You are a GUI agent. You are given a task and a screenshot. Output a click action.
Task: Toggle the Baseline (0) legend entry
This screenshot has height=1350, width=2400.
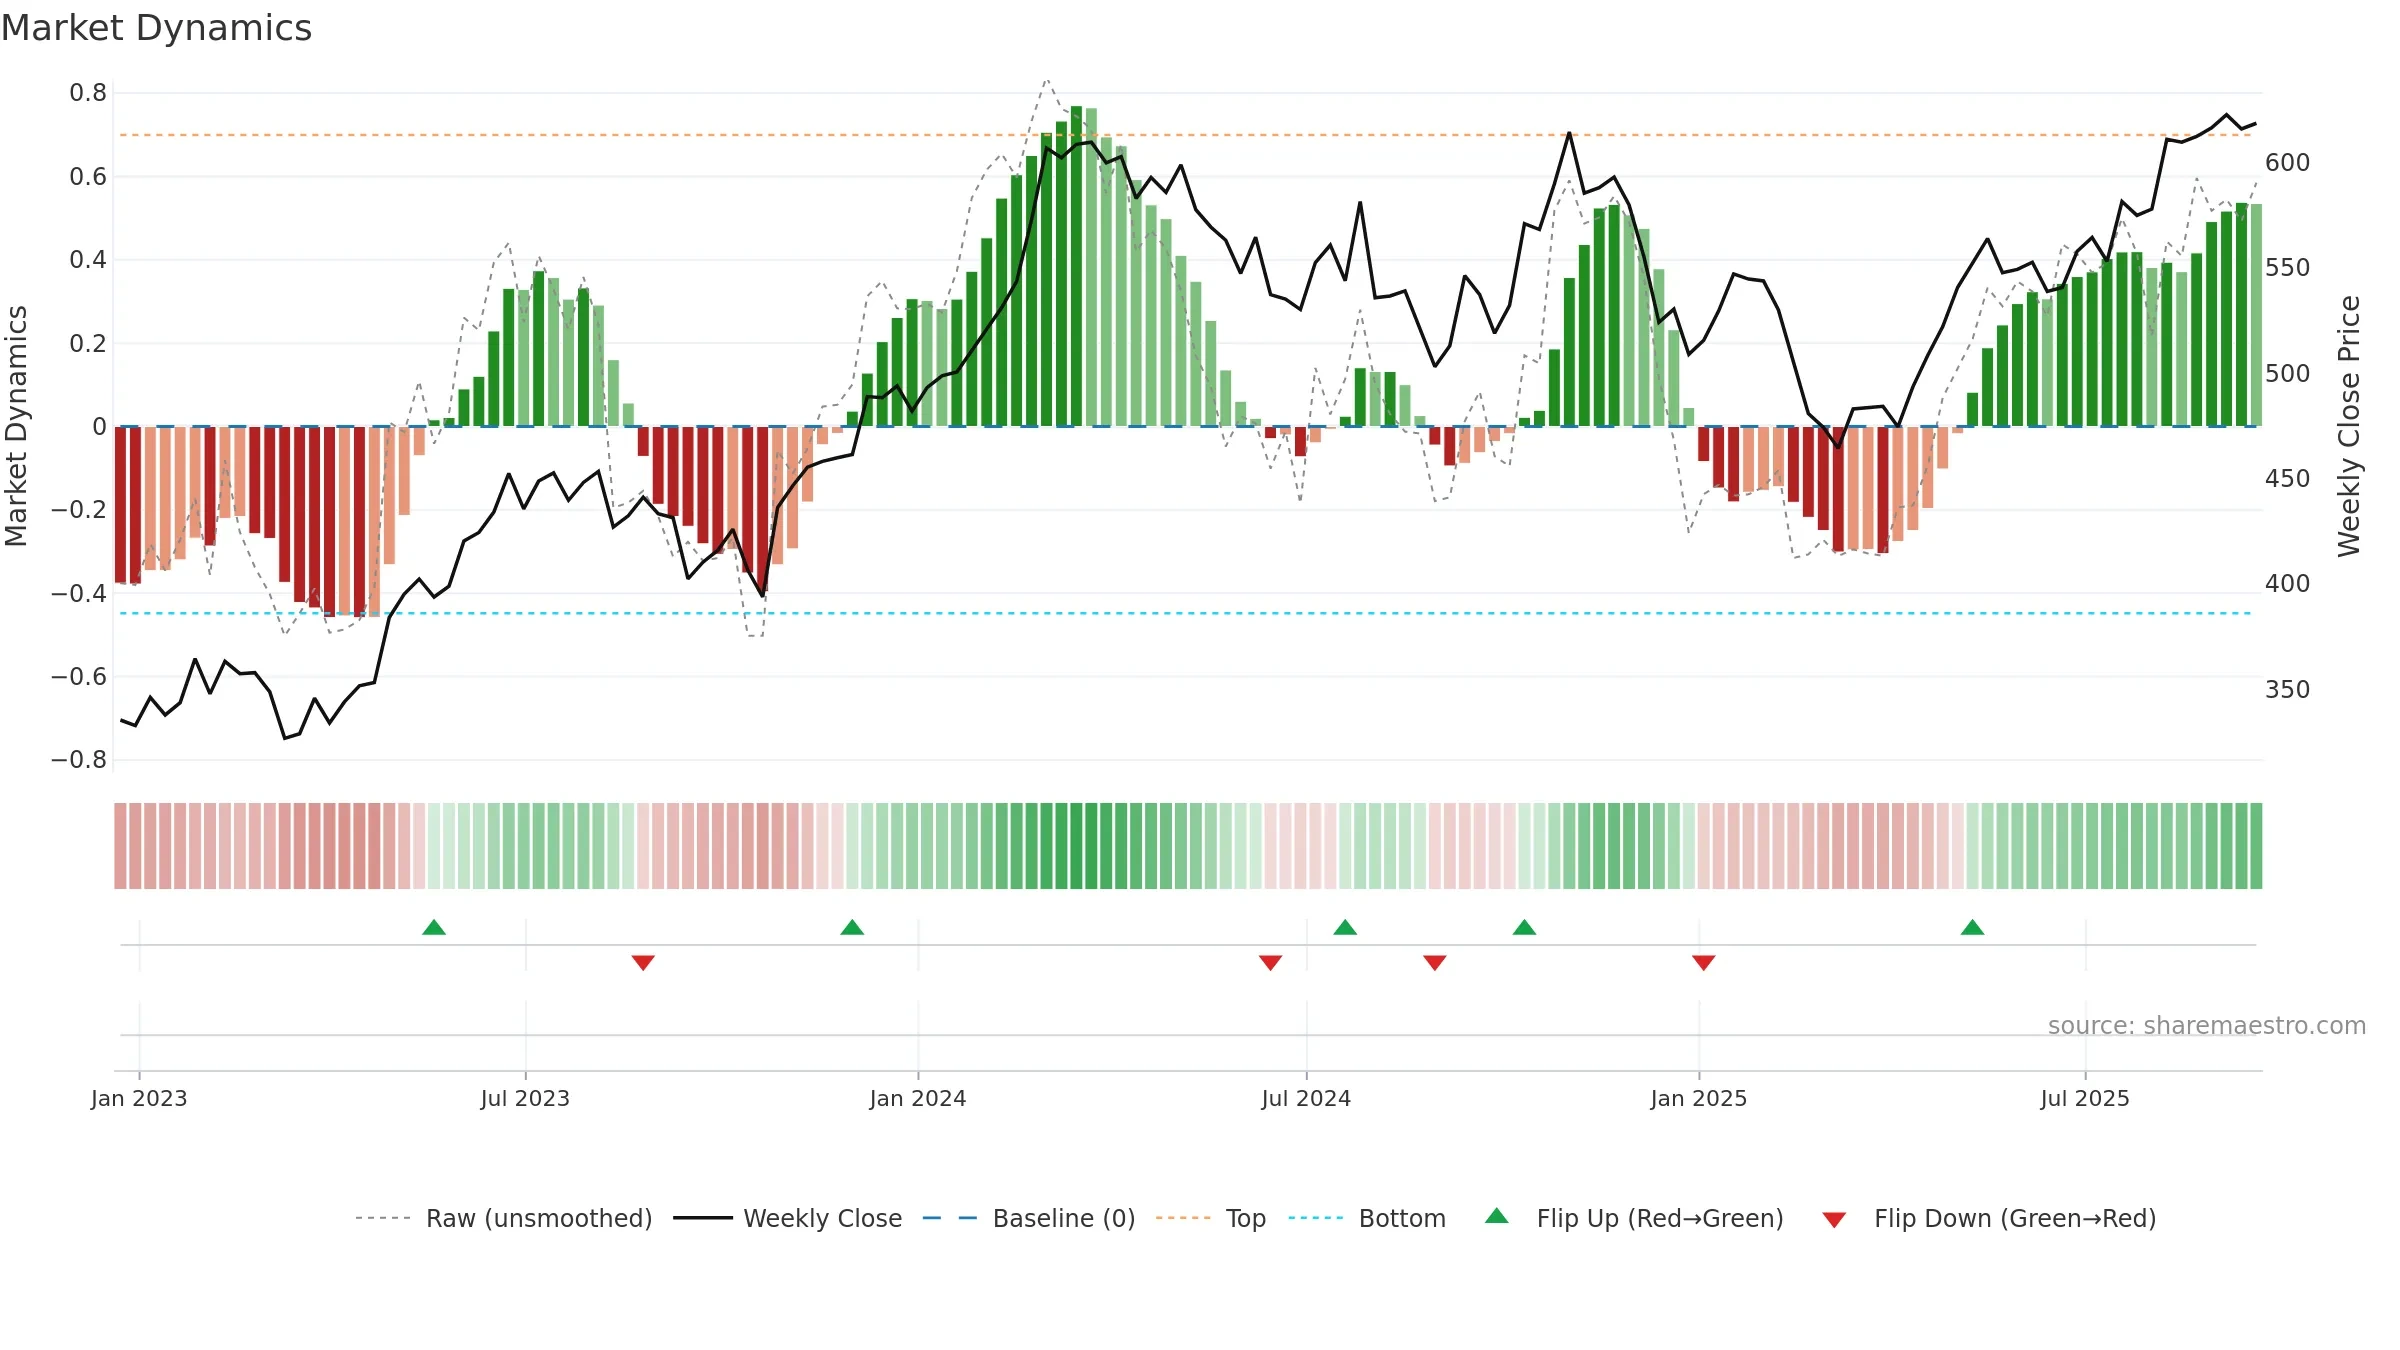coord(1028,1218)
